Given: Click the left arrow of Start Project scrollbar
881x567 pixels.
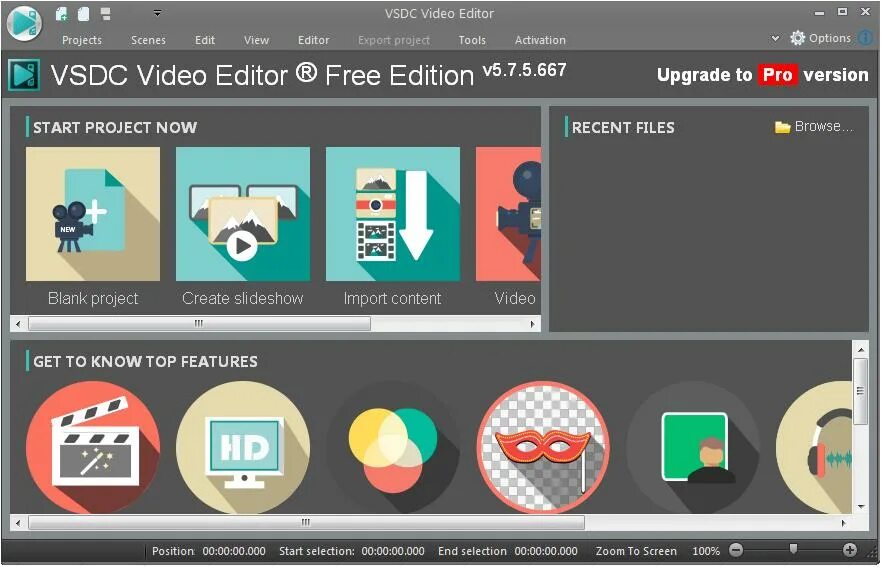Looking at the screenshot, I should [19, 324].
